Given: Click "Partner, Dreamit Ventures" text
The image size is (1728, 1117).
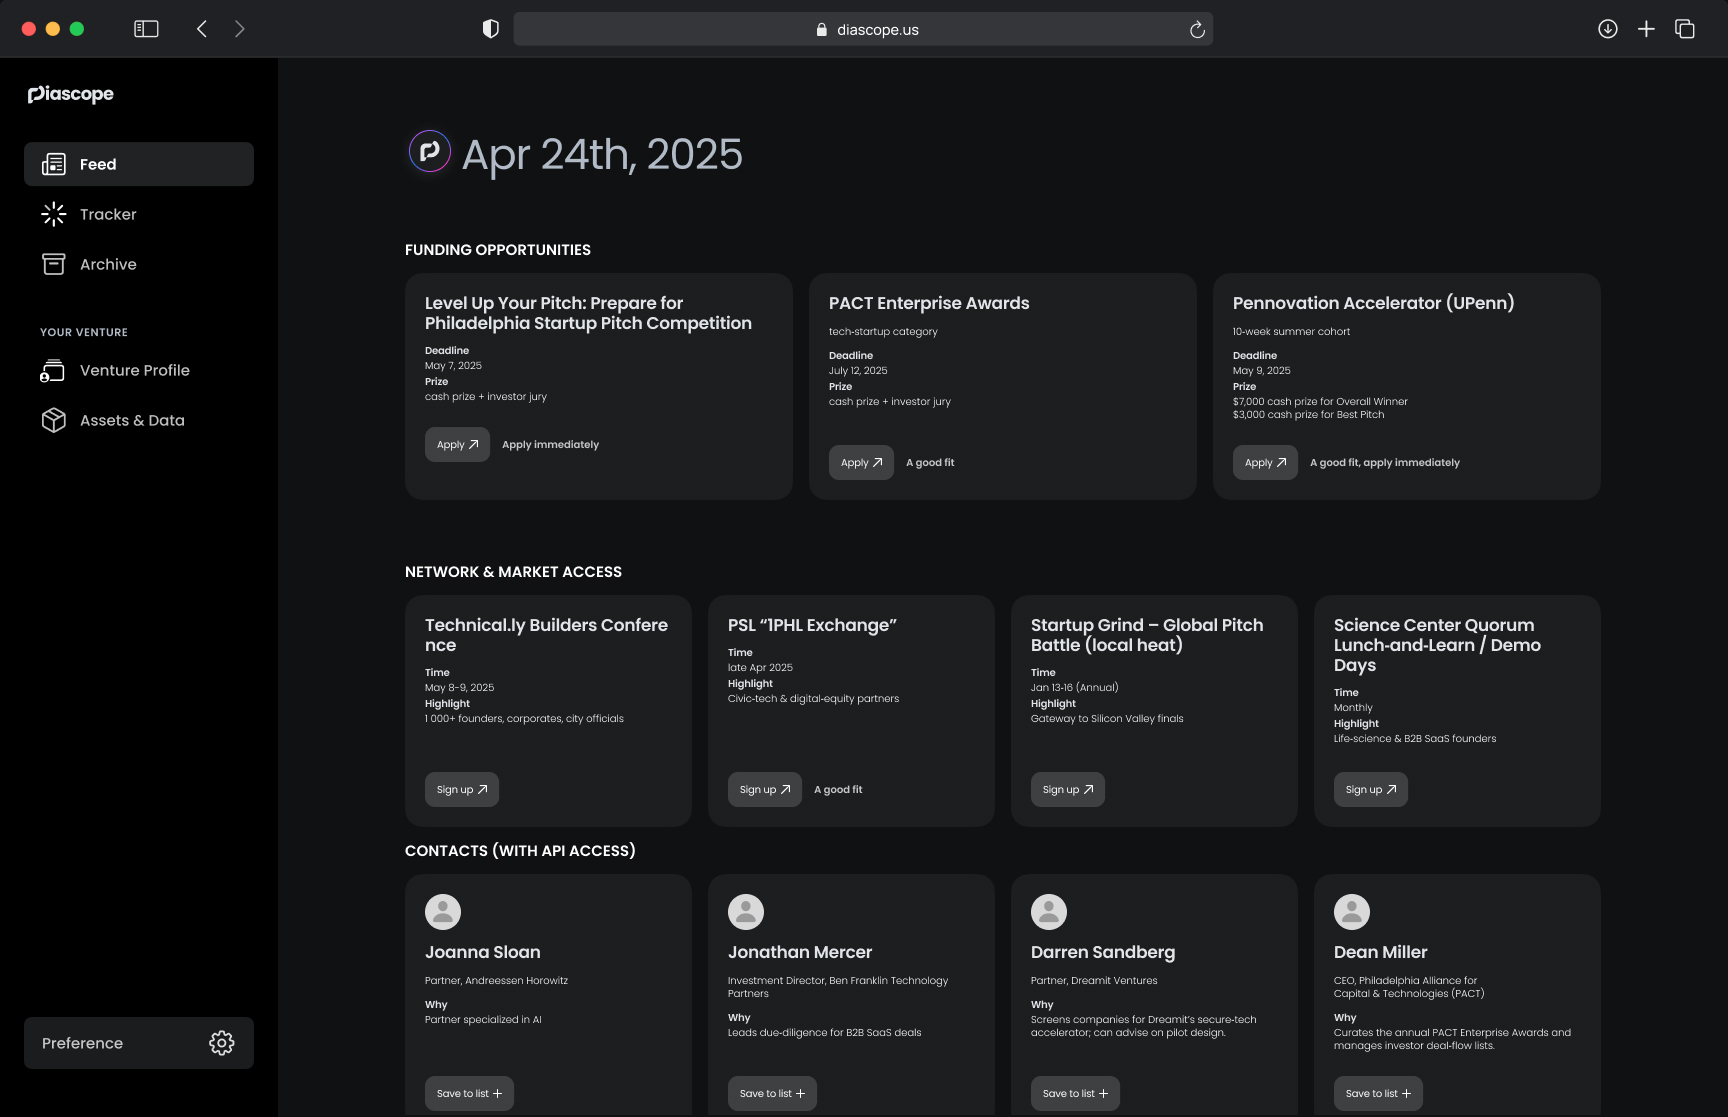Looking at the screenshot, I should click(x=1094, y=981).
